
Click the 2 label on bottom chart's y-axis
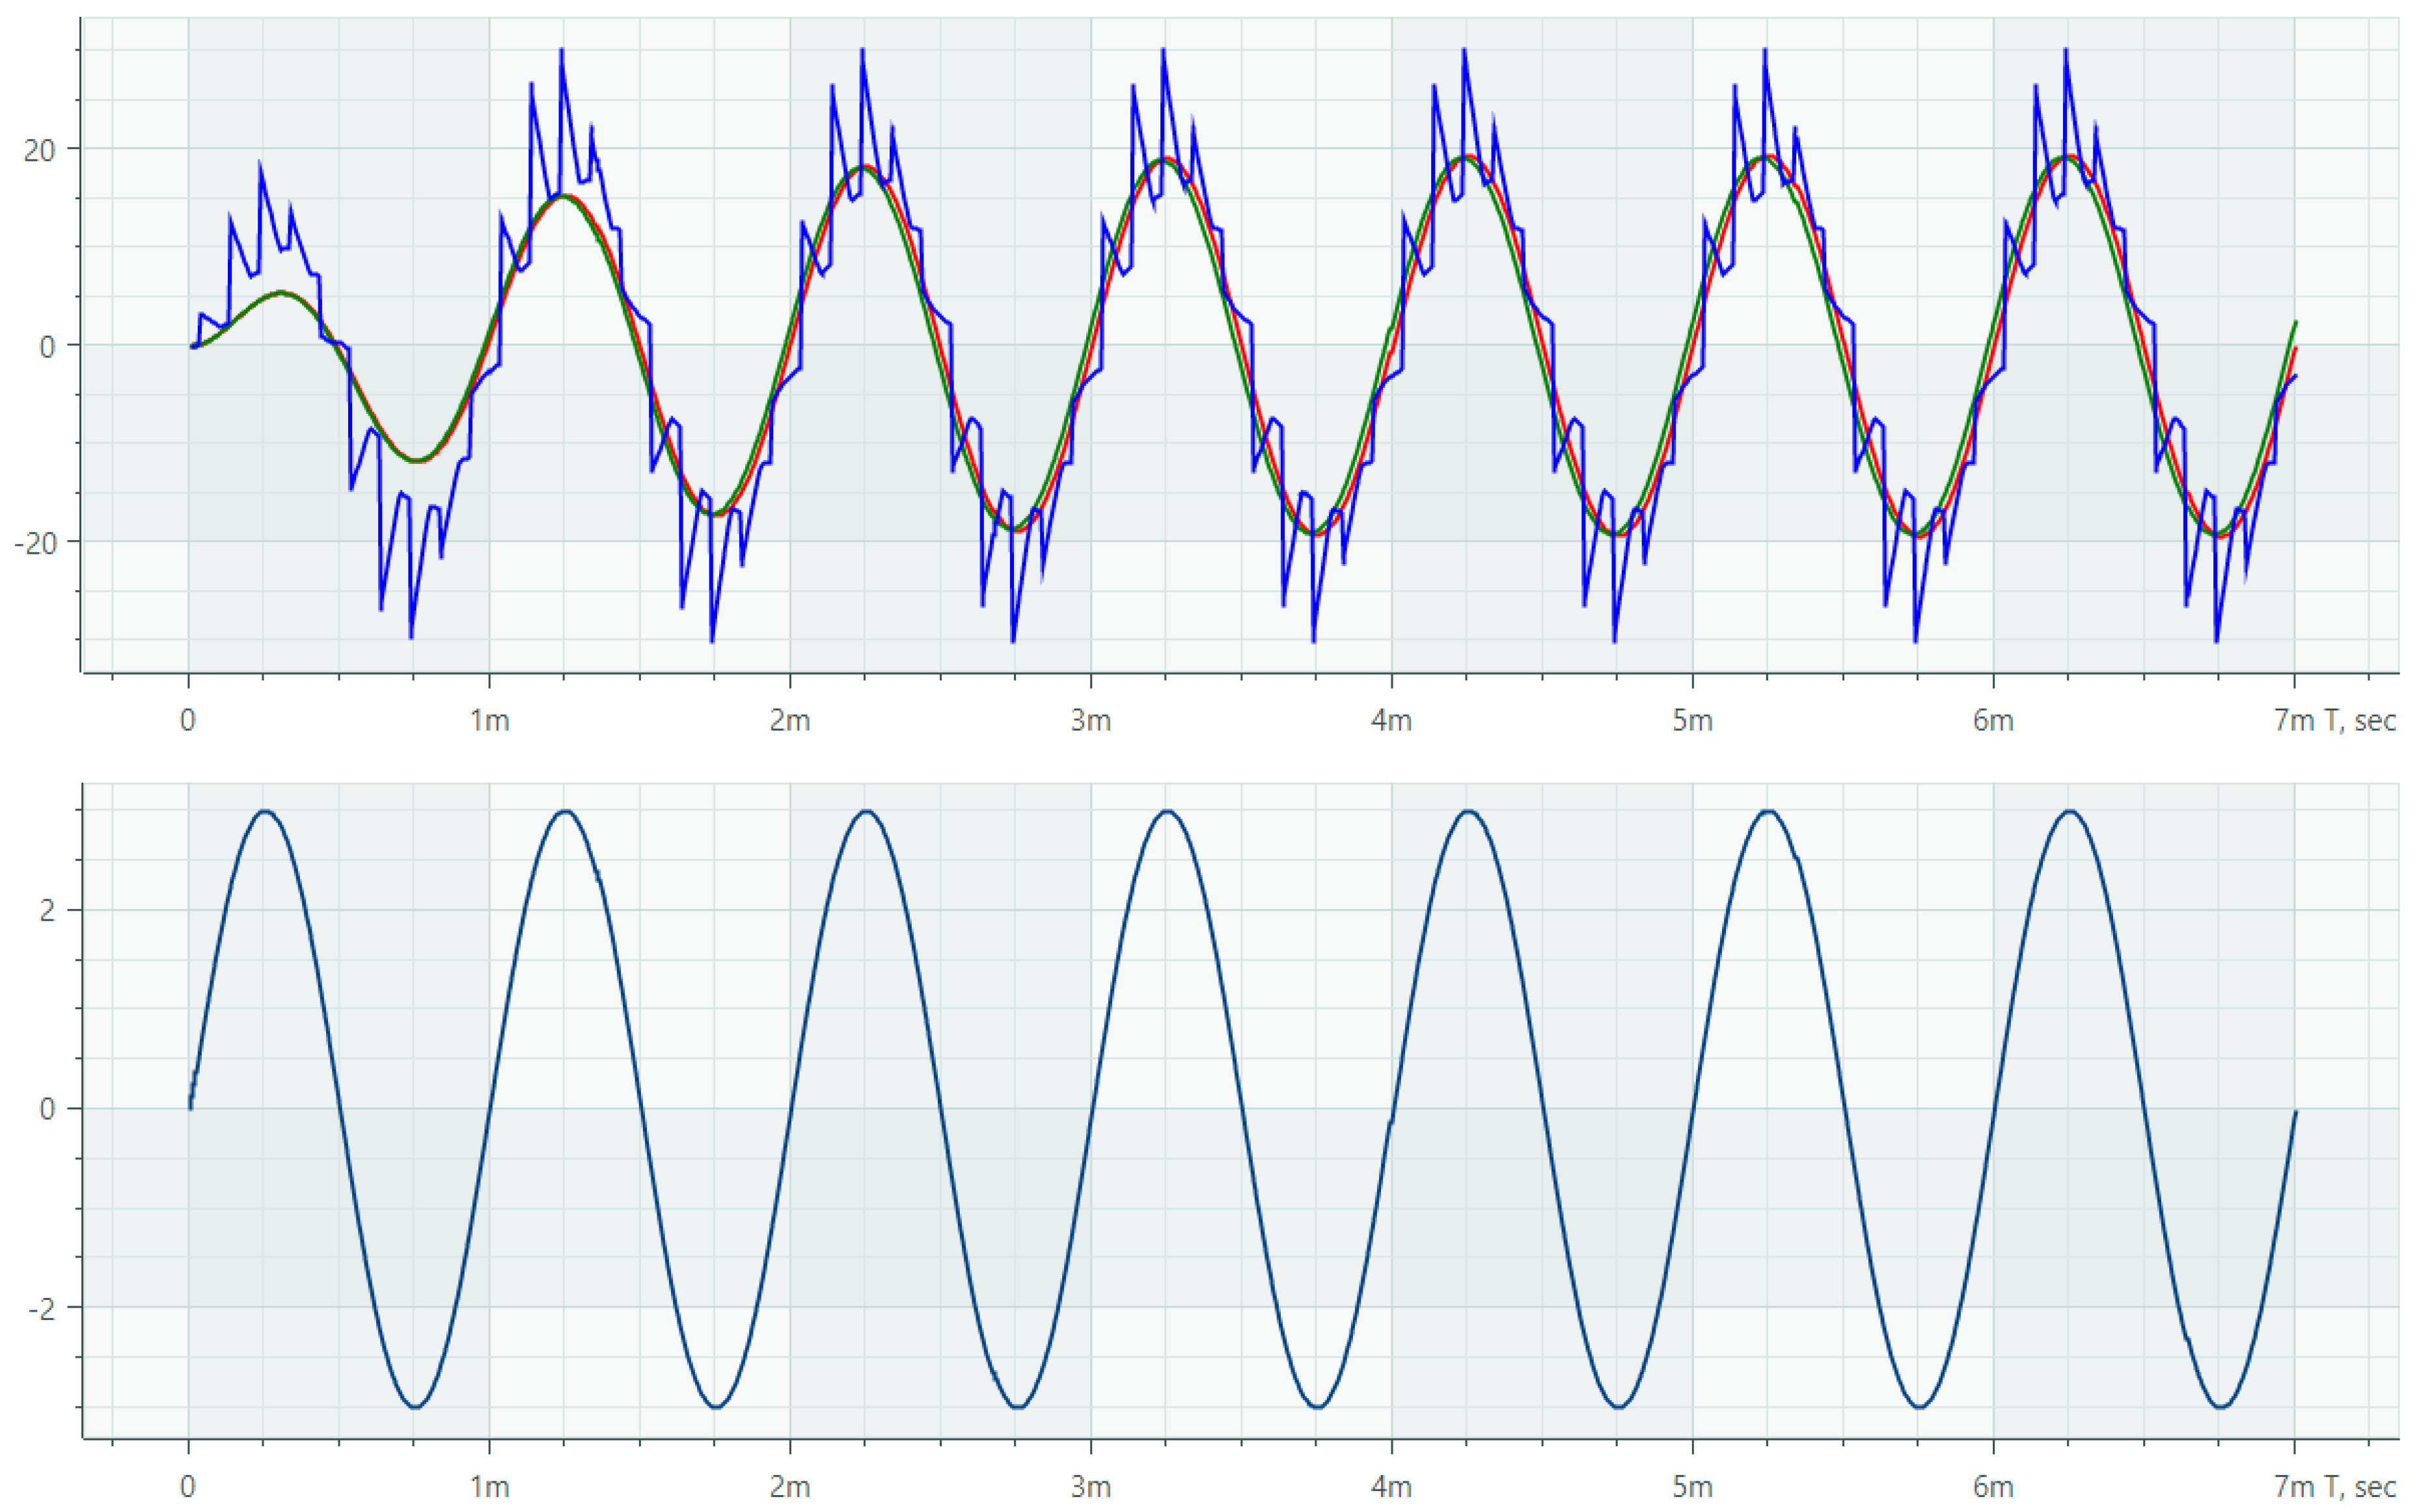click(x=46, y=911)
